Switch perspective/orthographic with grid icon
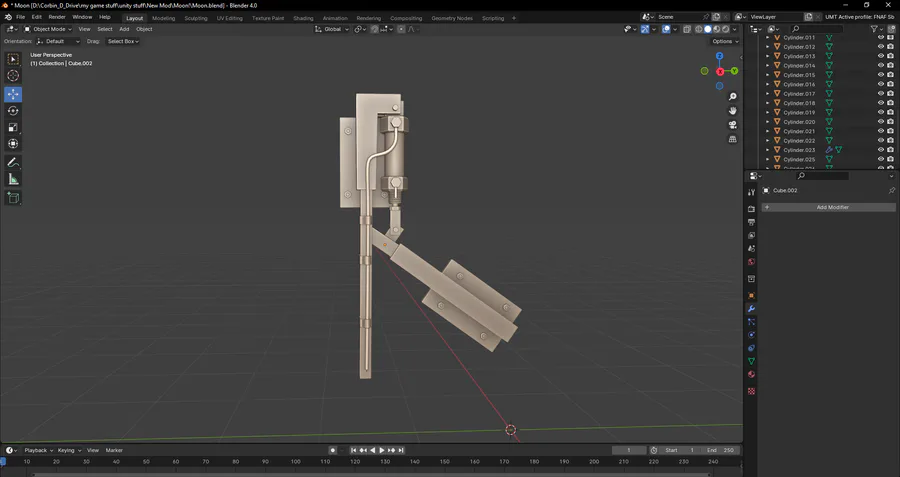 pyautogui.click(x=732, y=139)
